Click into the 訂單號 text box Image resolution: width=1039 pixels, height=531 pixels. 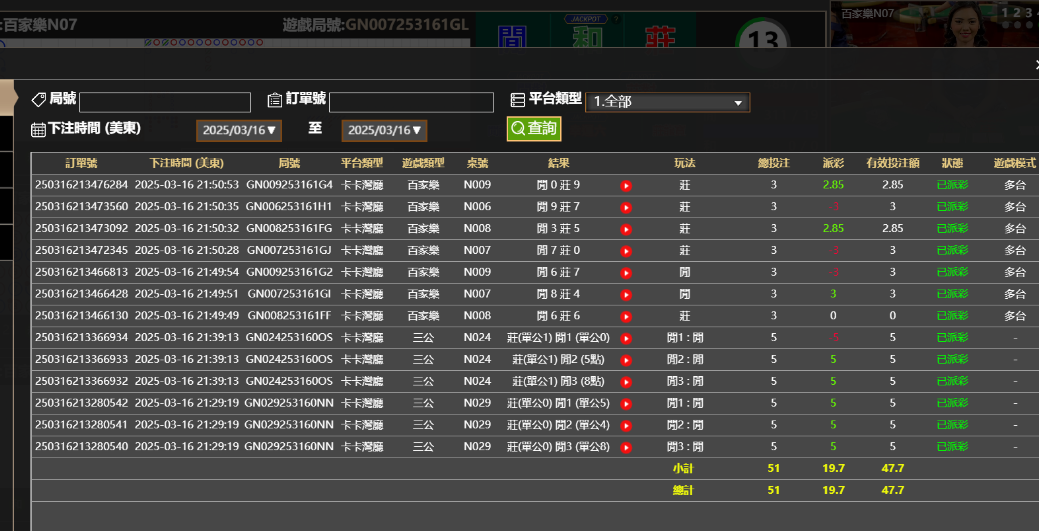pyautogui.click(x=411, y=102)
